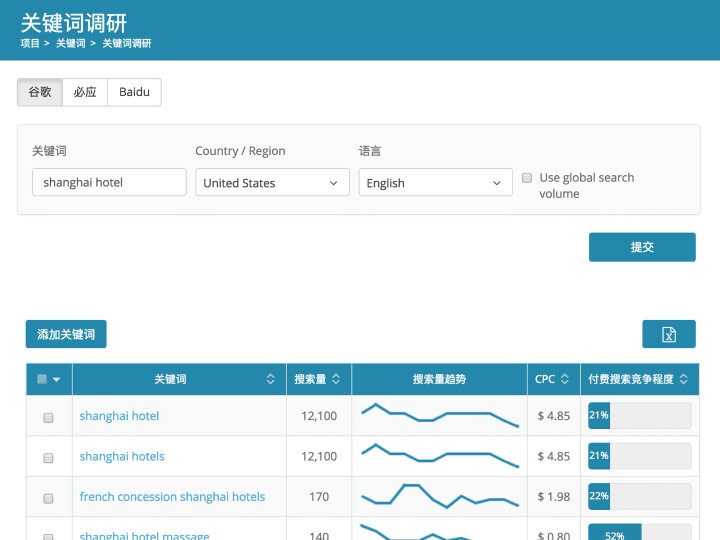720x540 pixels.
Task: Sort by search volume column arrows
Action: [336, 379]
